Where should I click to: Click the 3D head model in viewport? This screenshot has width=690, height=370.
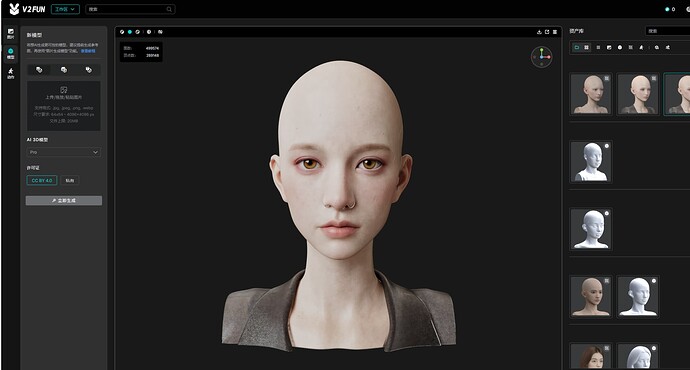tap(339, 206)
